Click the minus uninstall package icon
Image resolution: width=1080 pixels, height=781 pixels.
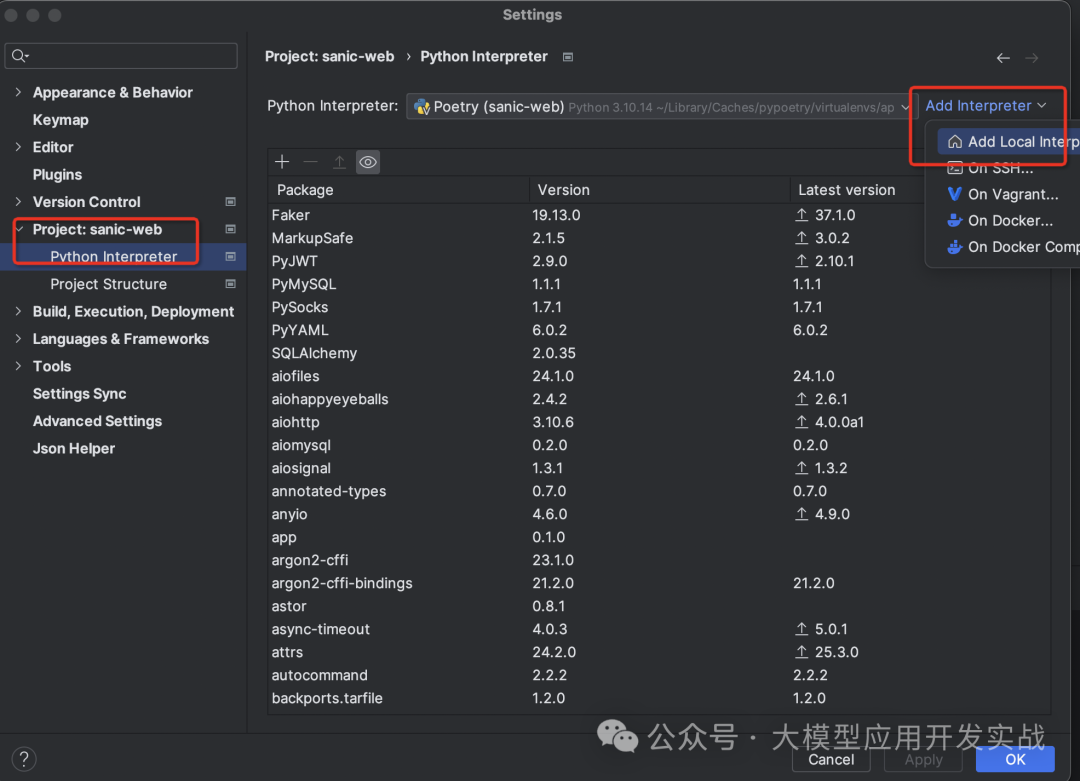pyautogui.click(x=311, y=162)
